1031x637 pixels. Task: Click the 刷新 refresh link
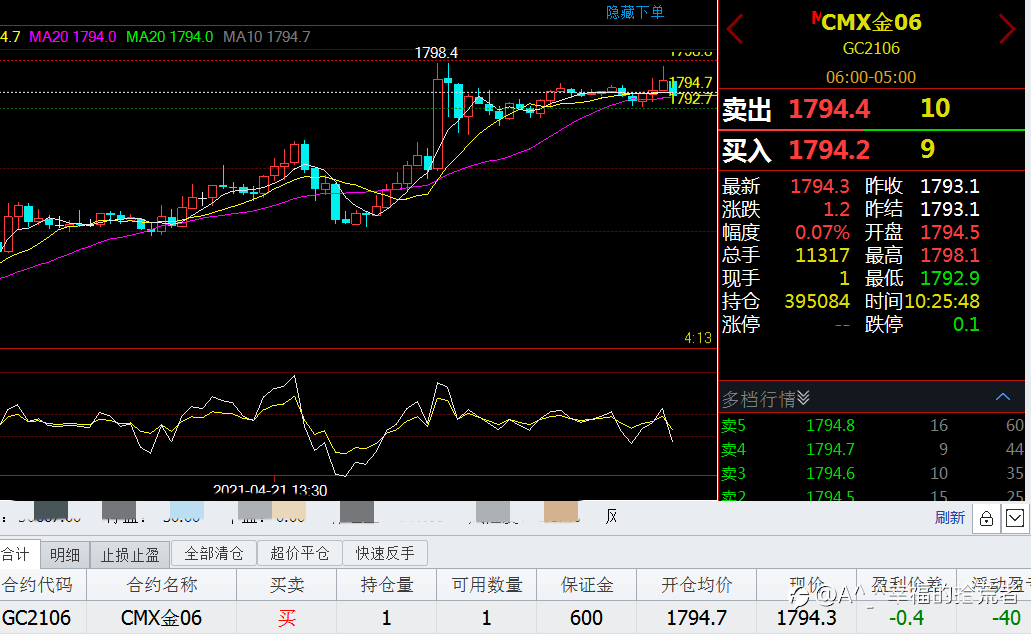[949, 518]
